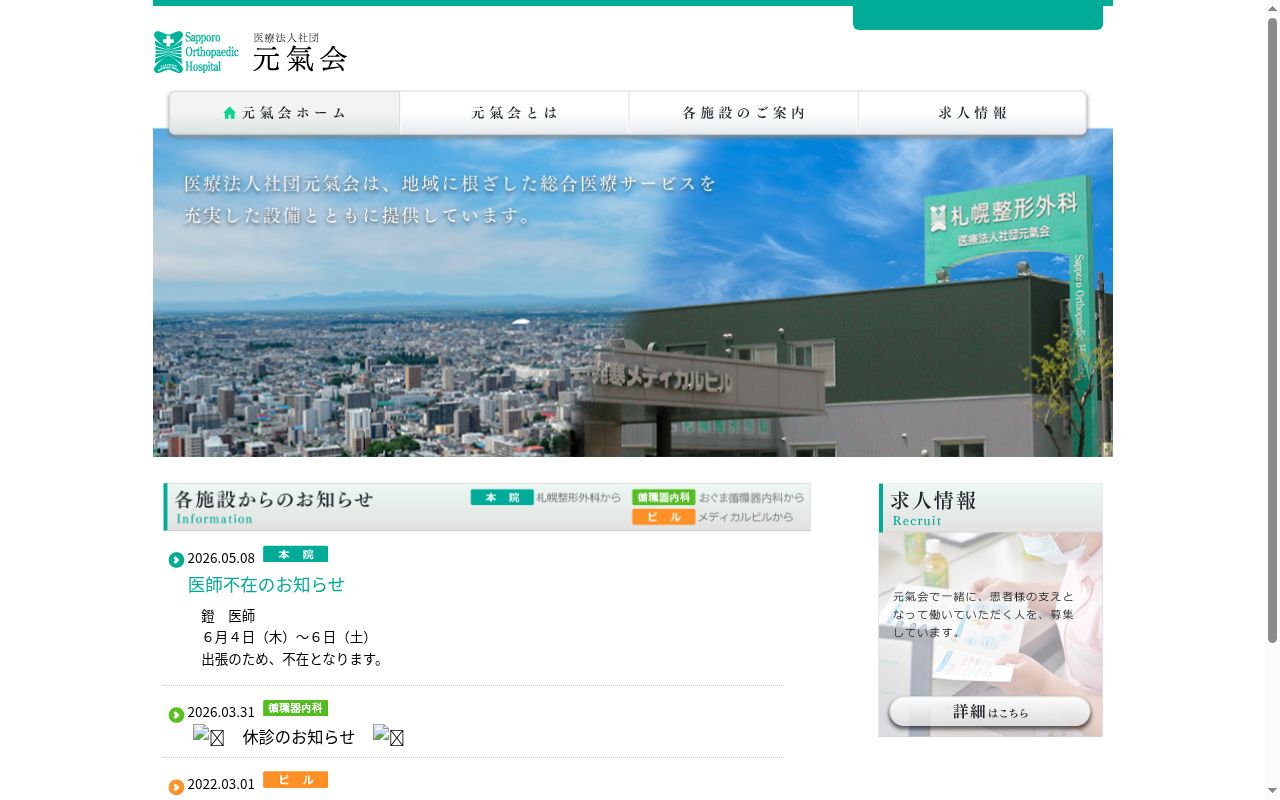This screenshot has width=1280, height=800.
Task: Click the green arrow bullet beside 2026.03.31
Action: pyautogui.click(x=176, y=714)
